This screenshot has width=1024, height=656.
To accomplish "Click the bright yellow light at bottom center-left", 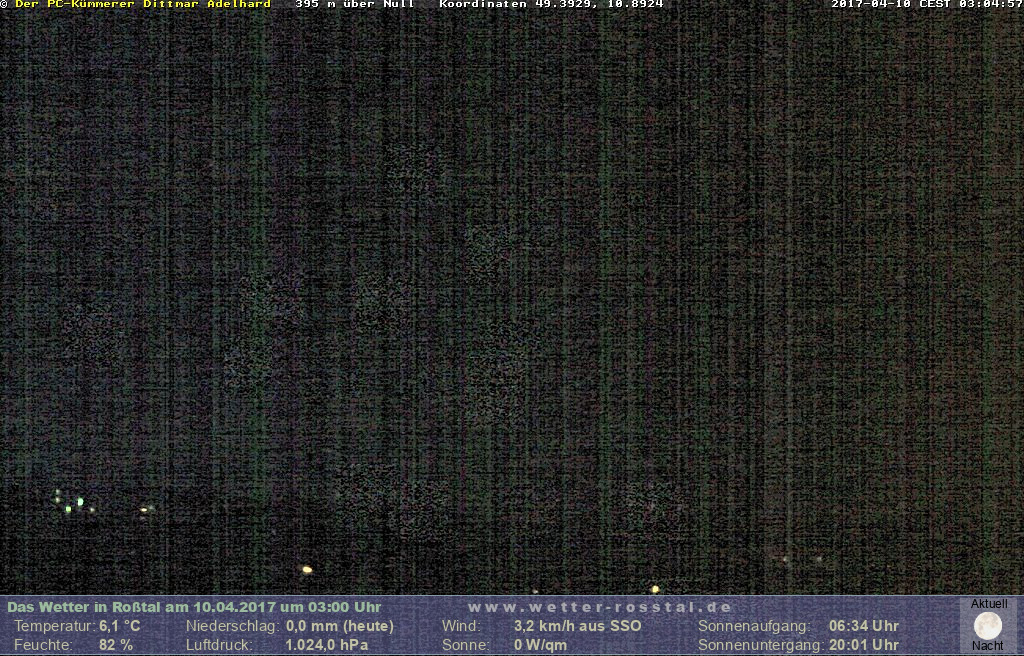I will pos(307,570).
